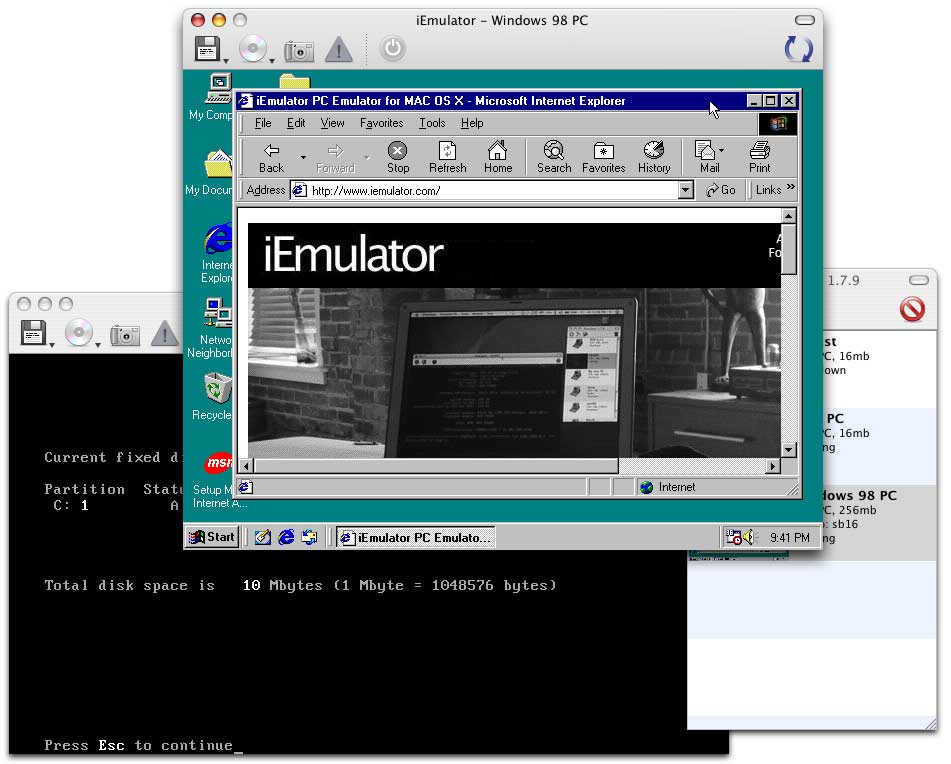The width and height of the screenshot is (951, 764).
Task: Expand the address bar dropdown list
Action: click(685, 190)
